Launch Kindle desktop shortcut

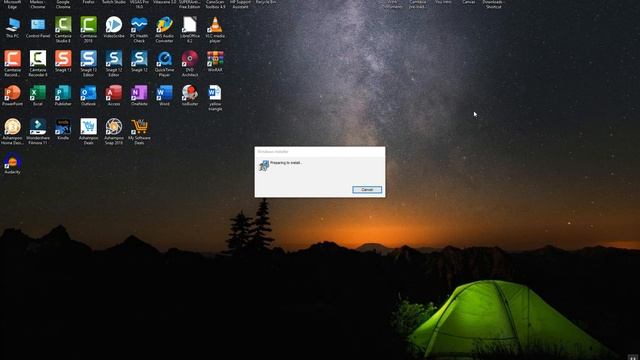[x=63, y=129]
